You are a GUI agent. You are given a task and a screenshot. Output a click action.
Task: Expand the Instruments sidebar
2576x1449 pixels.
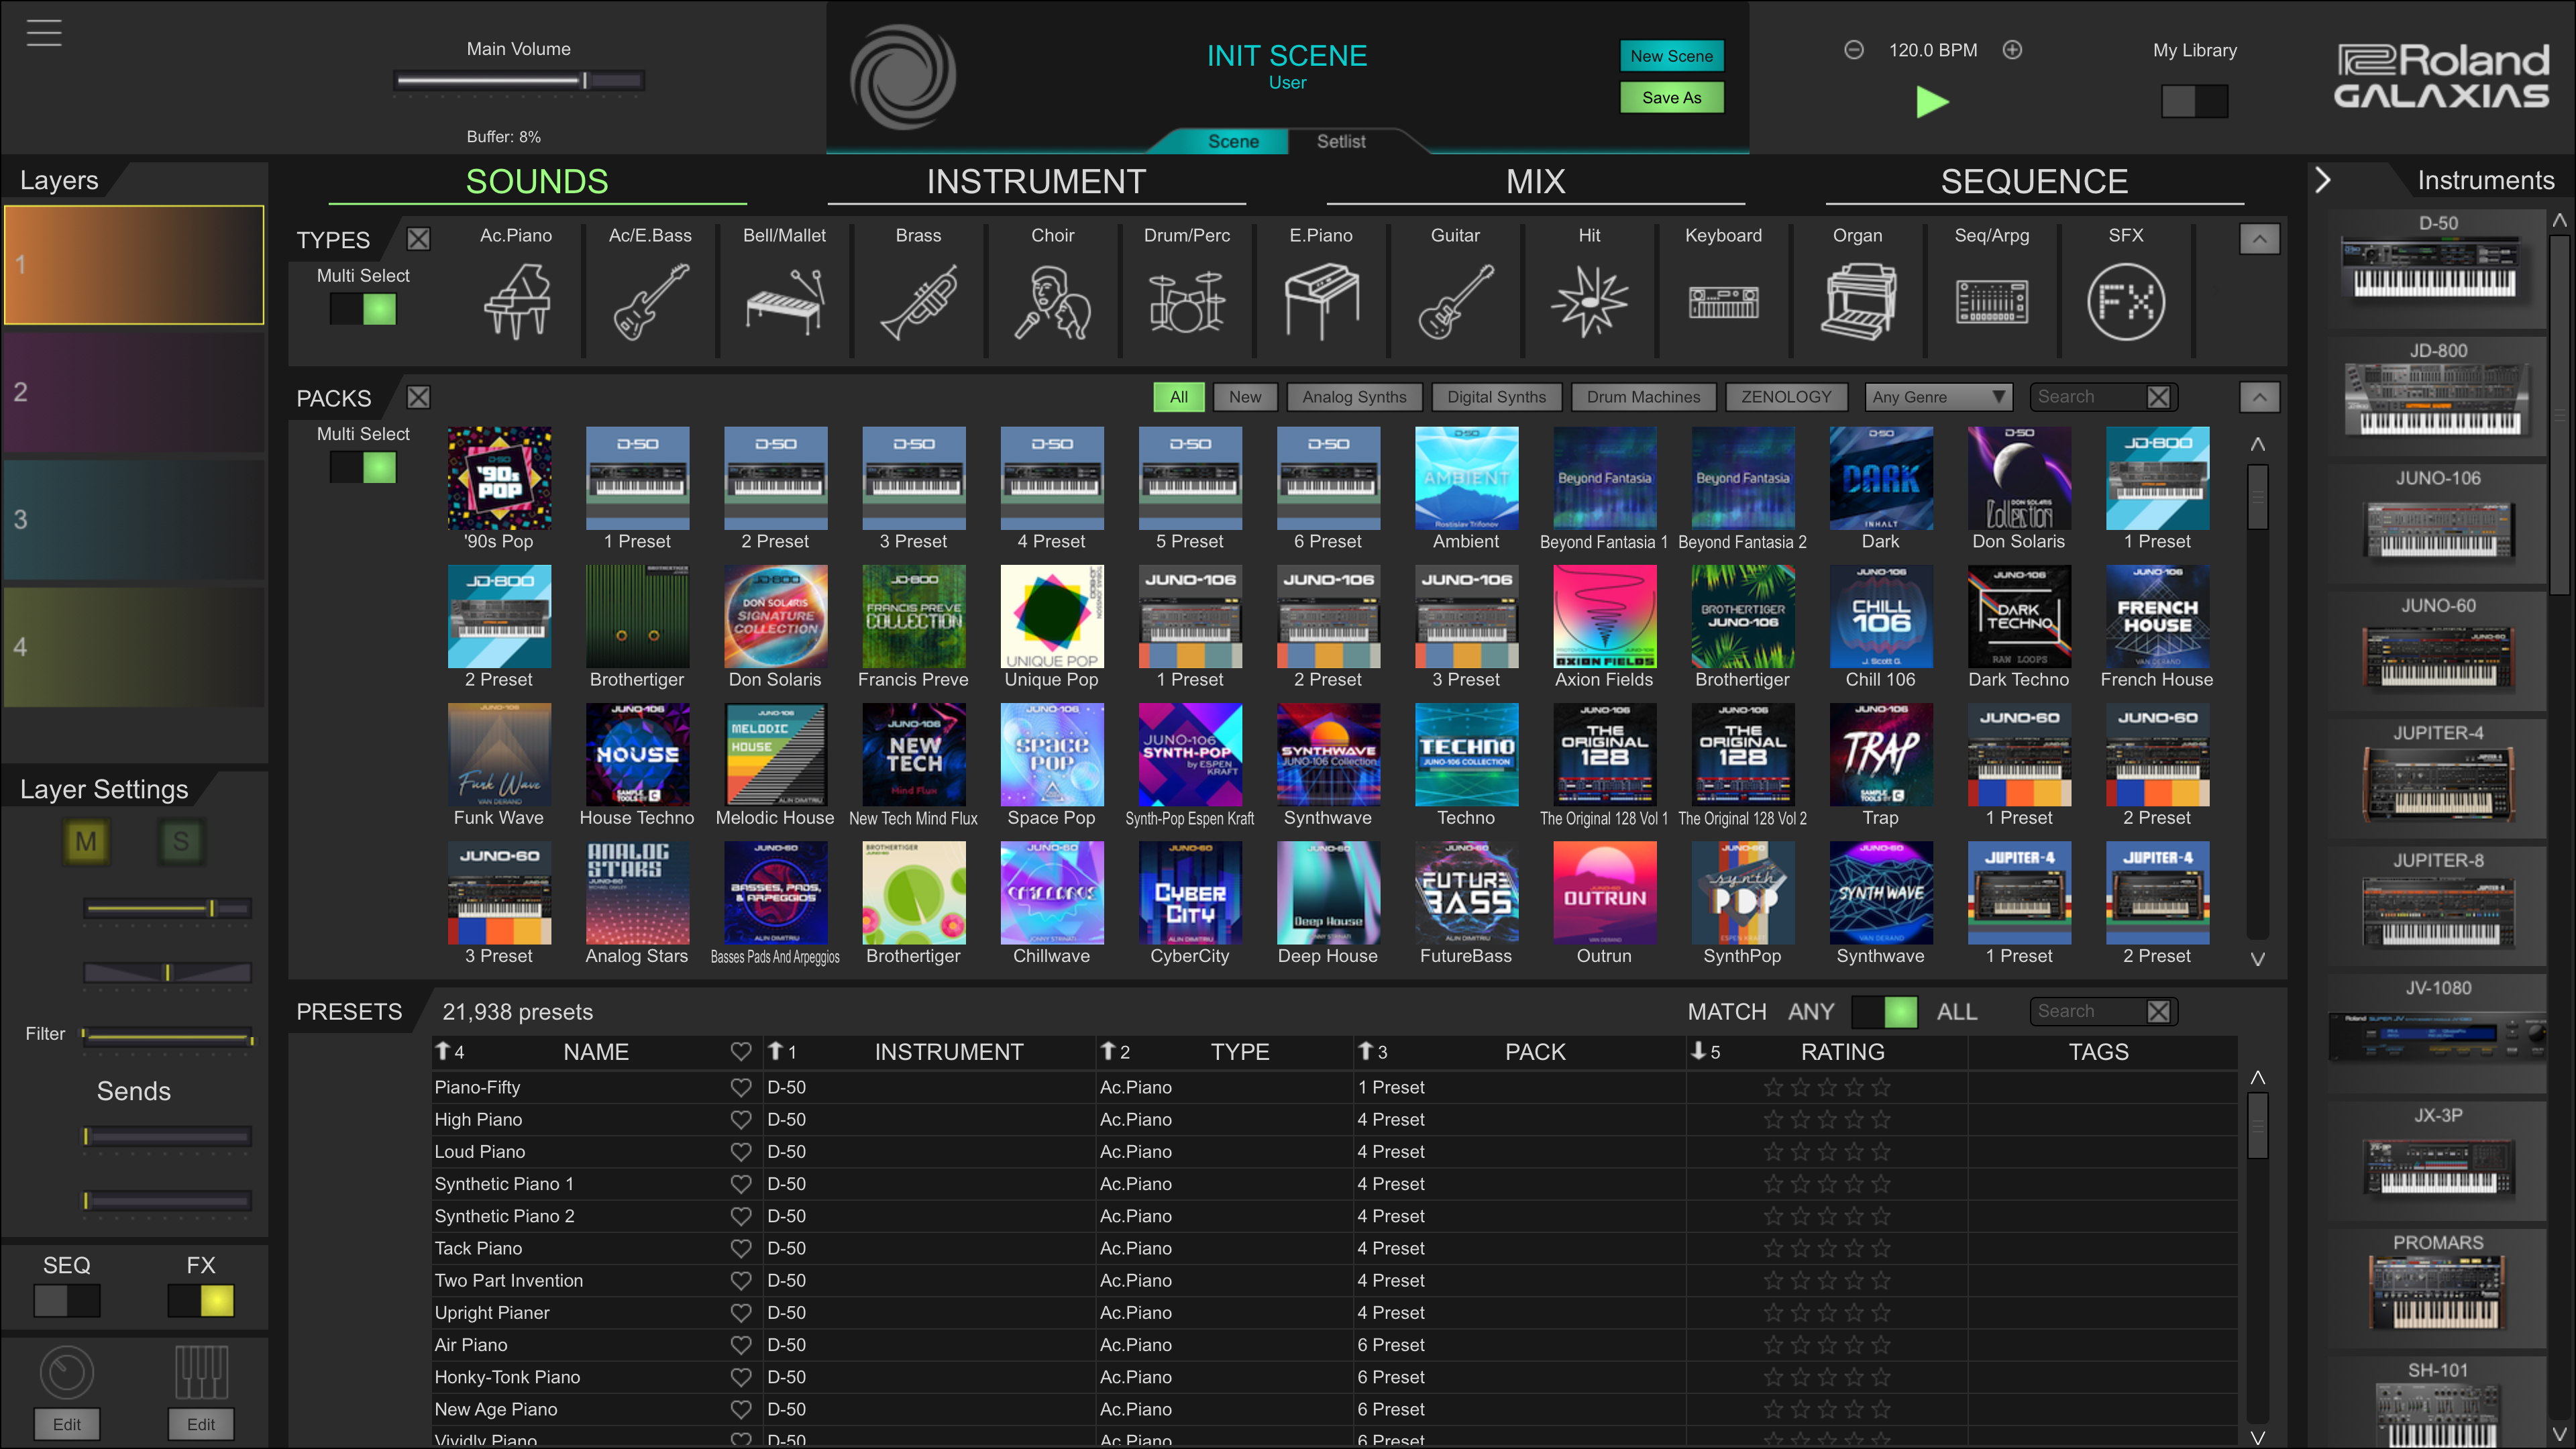(2323, 180)
